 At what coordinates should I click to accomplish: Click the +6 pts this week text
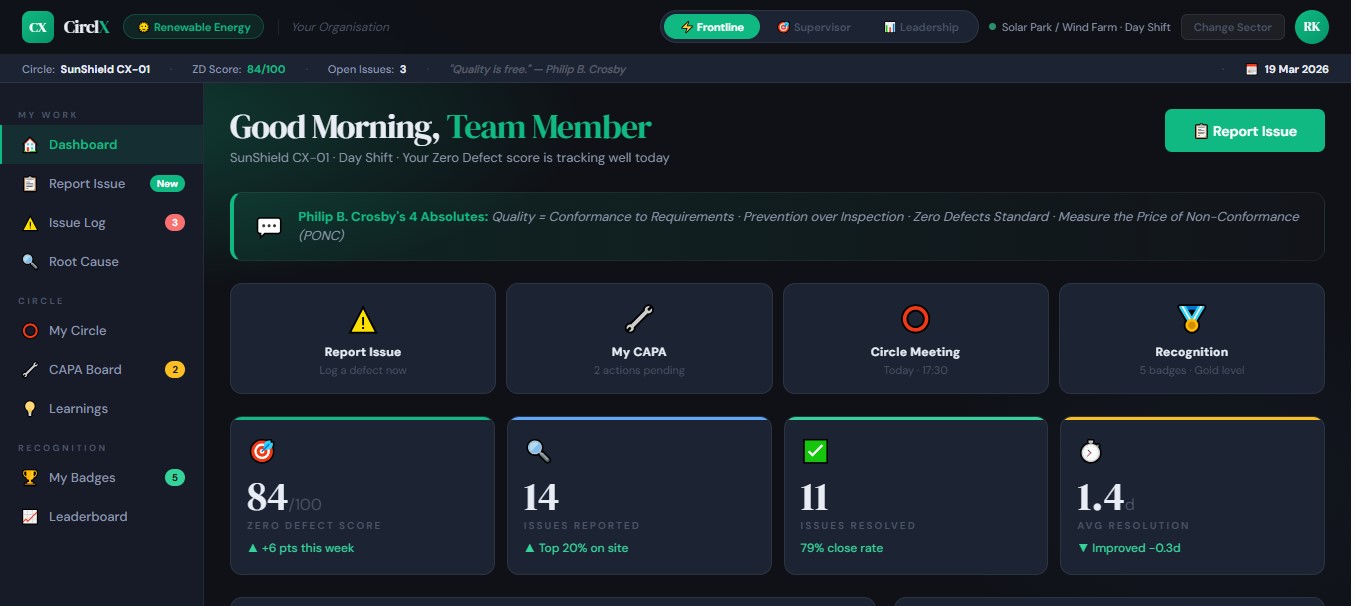click(300, 548)
